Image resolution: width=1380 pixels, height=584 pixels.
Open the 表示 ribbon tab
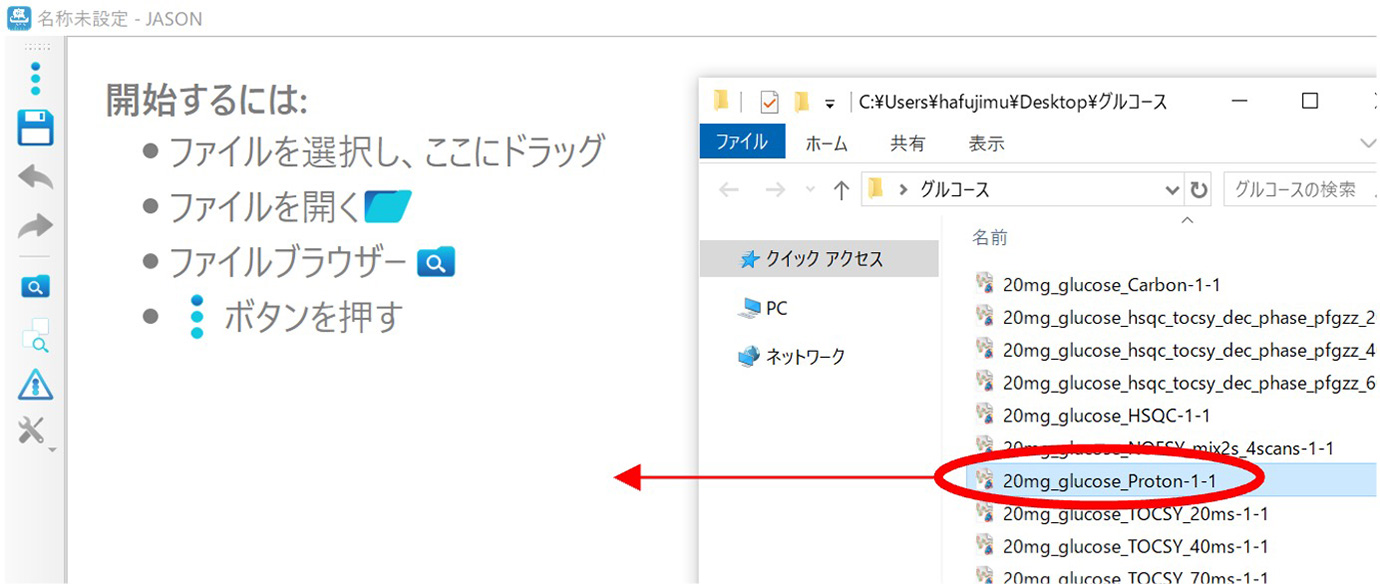[x=985, y=144]
